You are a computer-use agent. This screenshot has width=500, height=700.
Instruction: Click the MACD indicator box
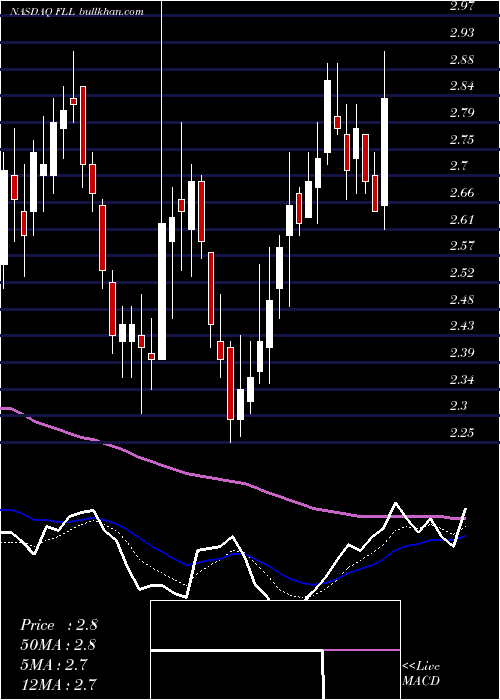[x=275, y=650]
